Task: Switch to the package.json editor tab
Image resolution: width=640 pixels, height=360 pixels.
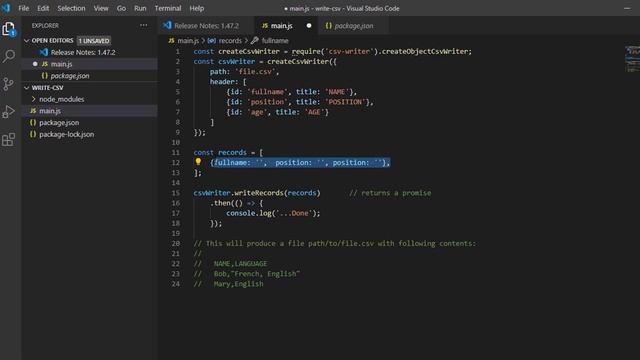Action: coord(353,26)
